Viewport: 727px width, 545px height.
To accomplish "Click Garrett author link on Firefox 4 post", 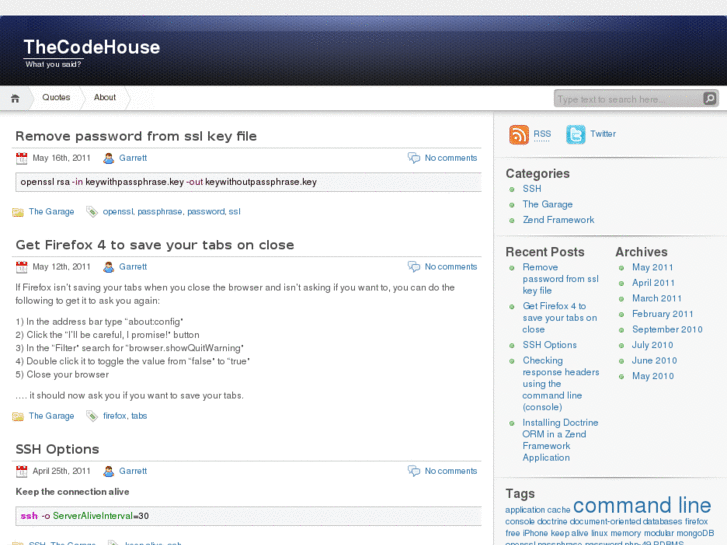I will (x=133, y=267).
